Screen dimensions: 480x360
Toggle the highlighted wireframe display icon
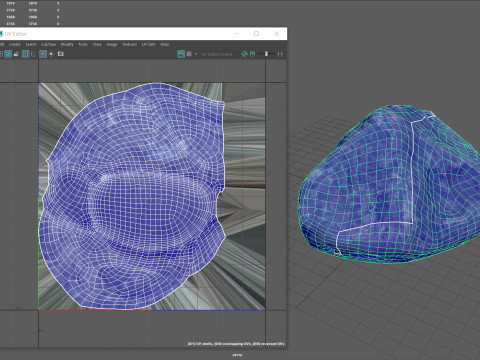[x=8, y=54]
